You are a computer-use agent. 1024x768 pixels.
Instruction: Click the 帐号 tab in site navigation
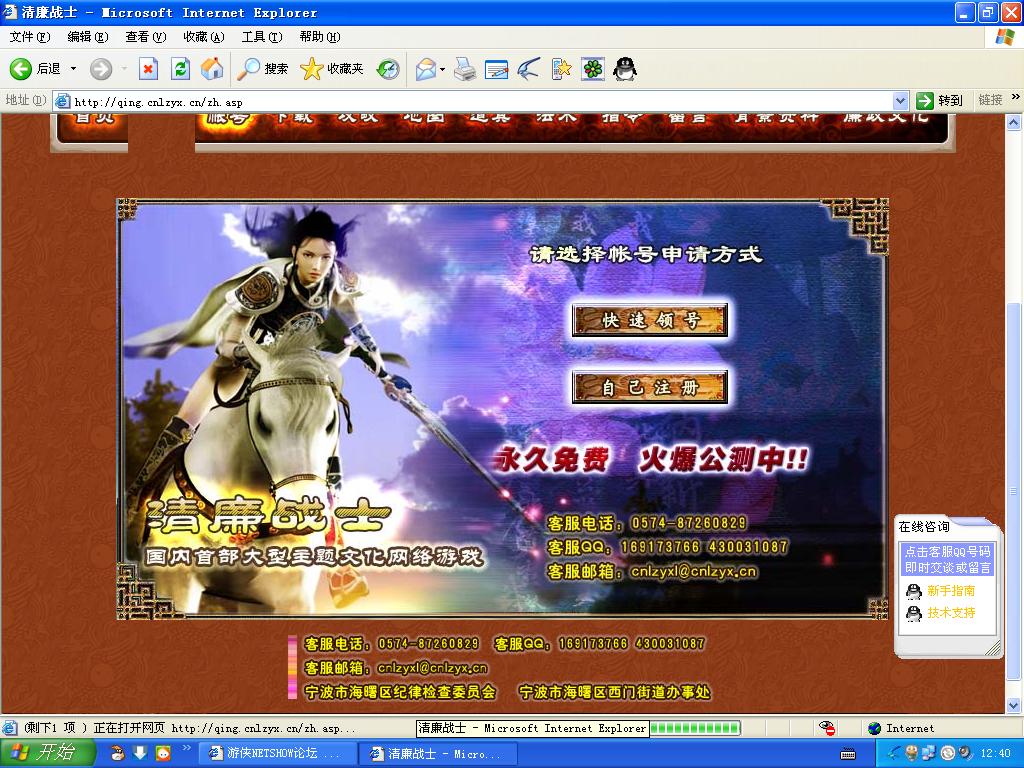(x=228, y=120)
